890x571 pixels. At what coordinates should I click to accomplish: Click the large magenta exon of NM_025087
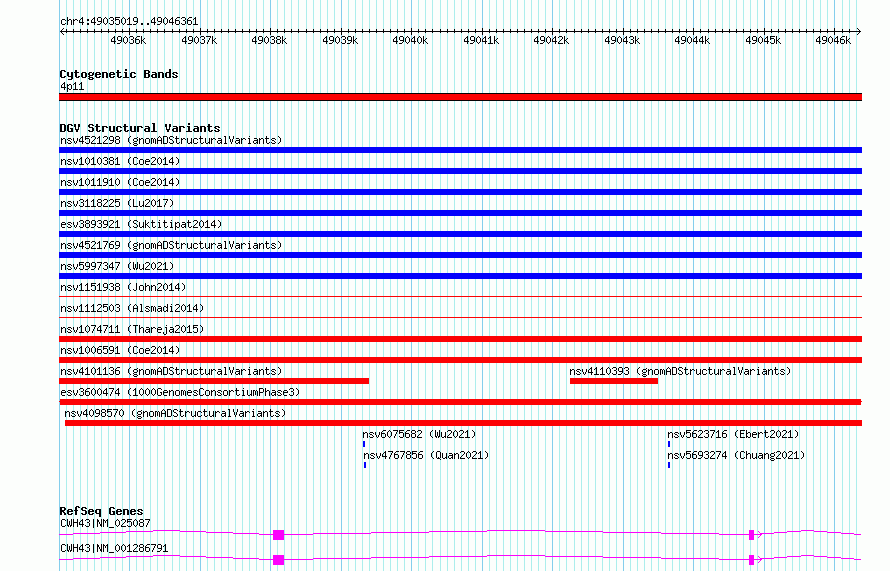278,535
